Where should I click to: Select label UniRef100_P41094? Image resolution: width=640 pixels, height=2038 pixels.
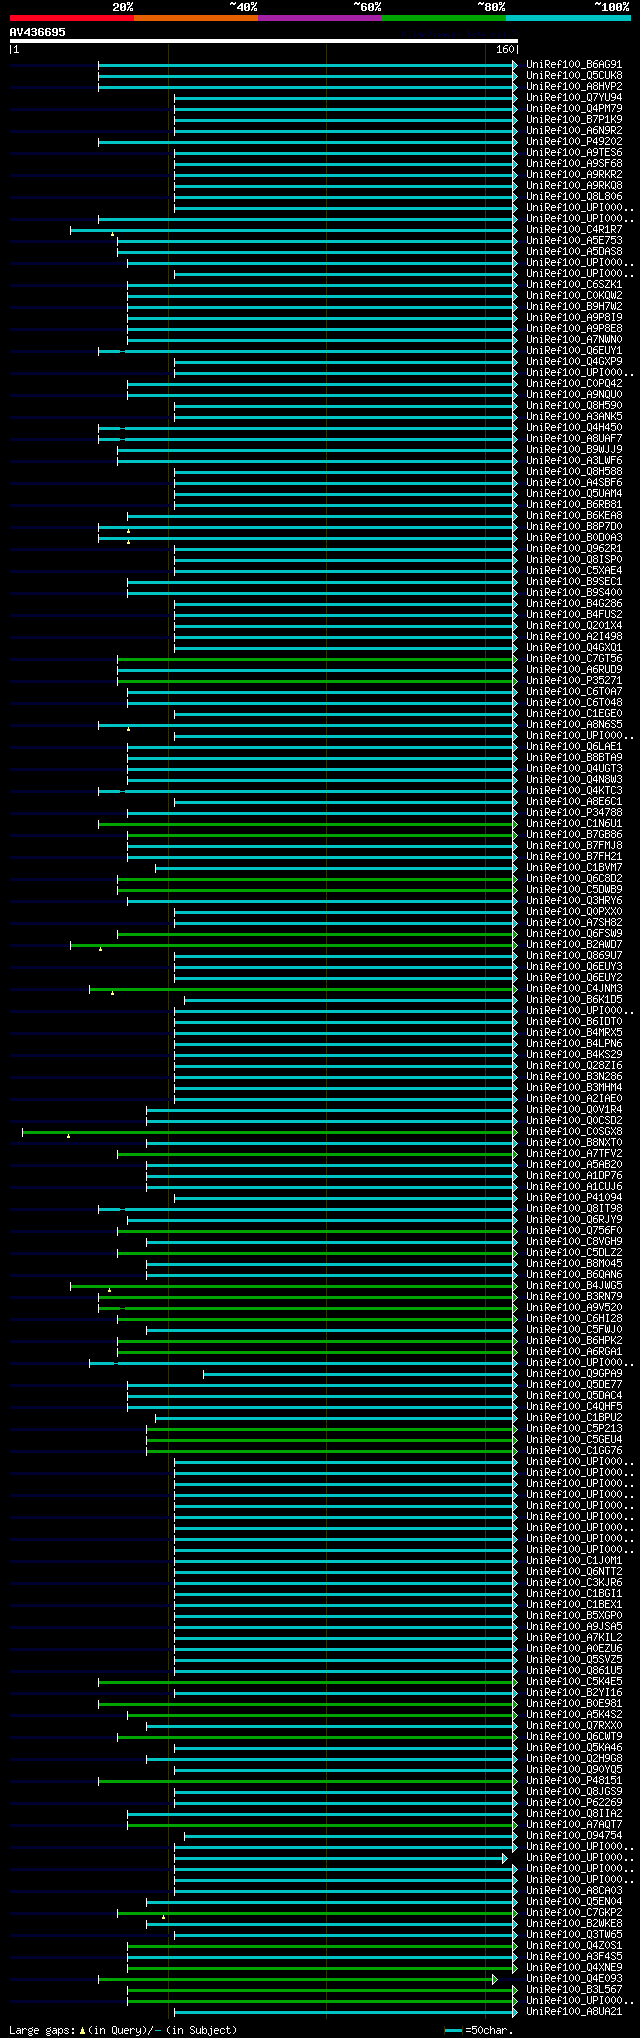[x=574, y=1198]
